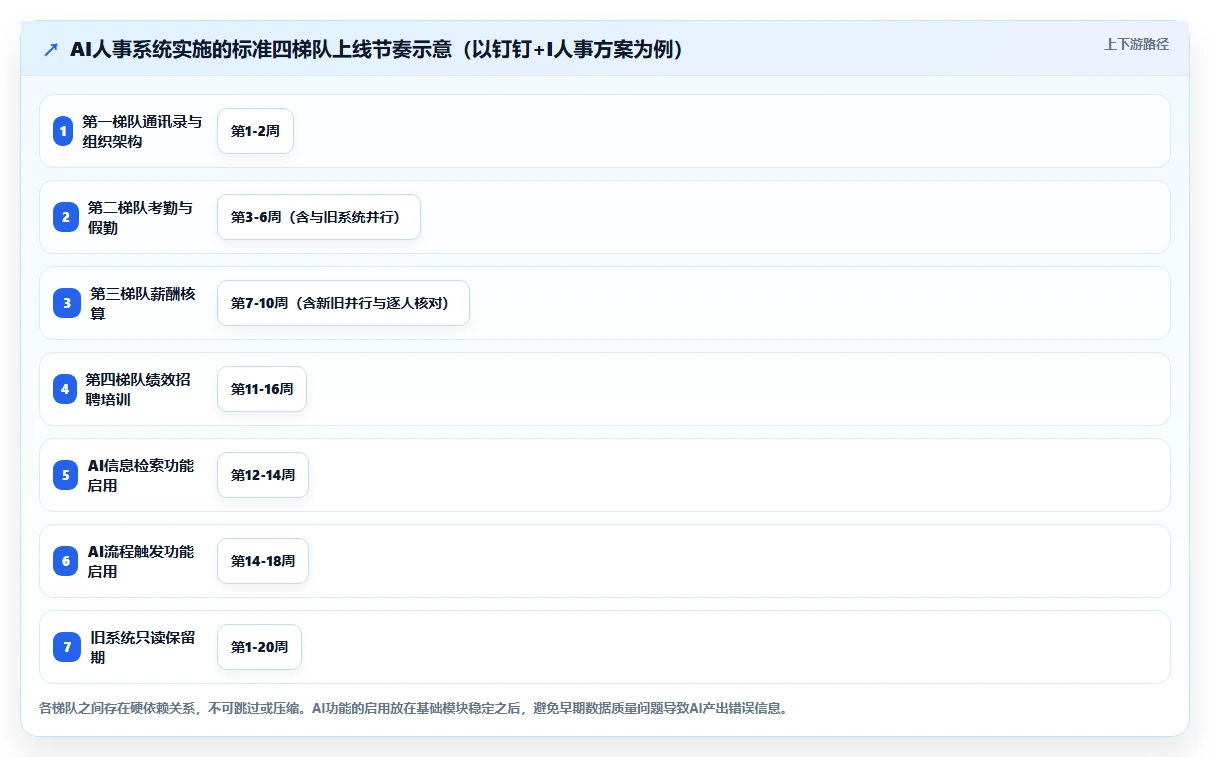
Task: Select the 第14-18周 time chip
Action: click(263, 561)
